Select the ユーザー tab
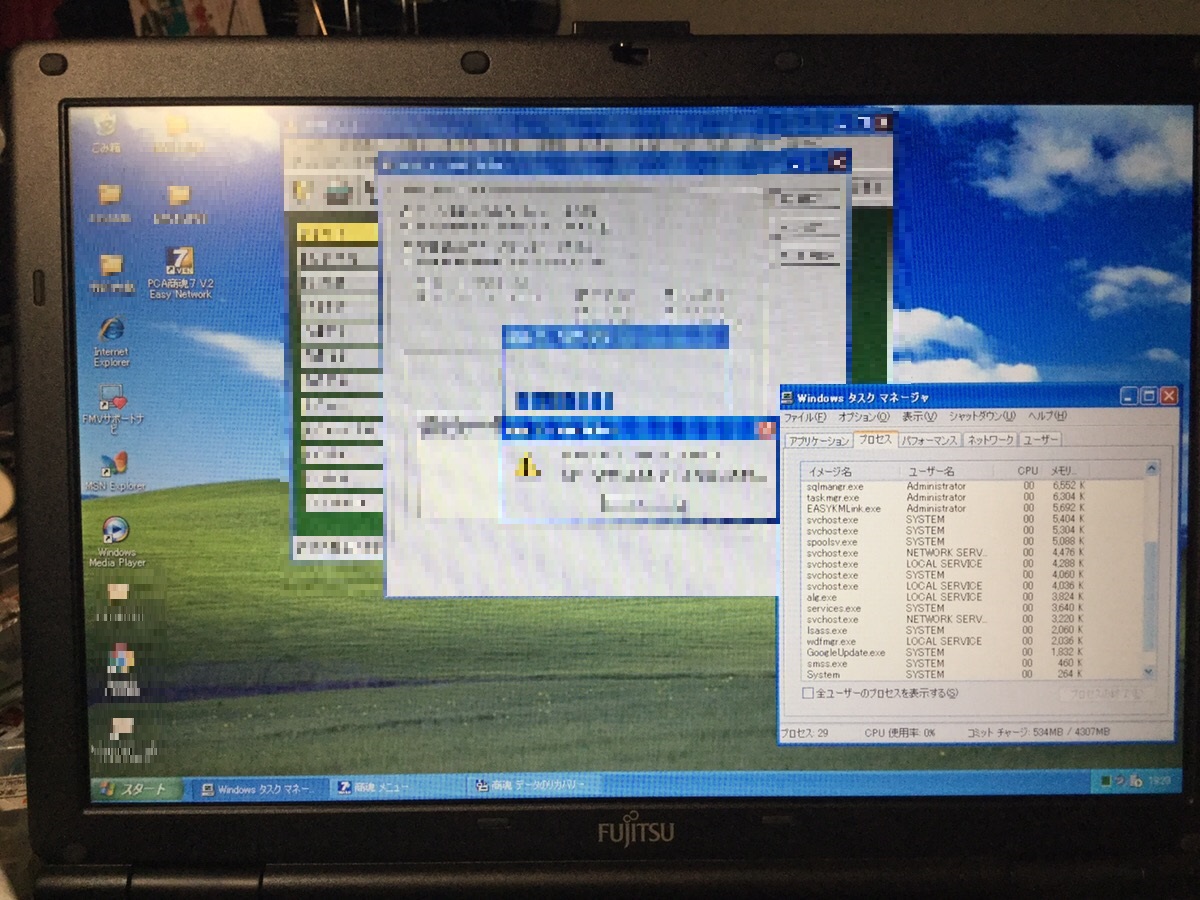The height and width of the screenshot is (900, 1200). [1037, 439]
